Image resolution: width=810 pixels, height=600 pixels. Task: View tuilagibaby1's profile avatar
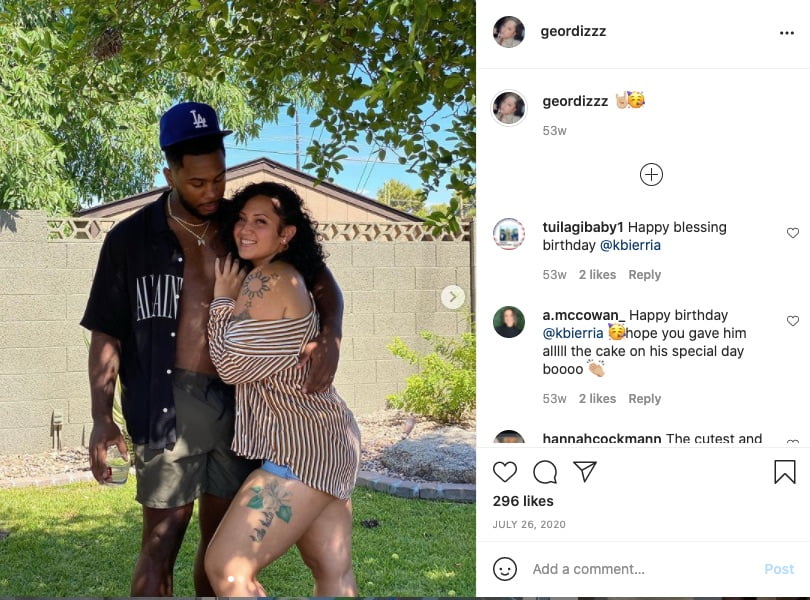[509, 234]
